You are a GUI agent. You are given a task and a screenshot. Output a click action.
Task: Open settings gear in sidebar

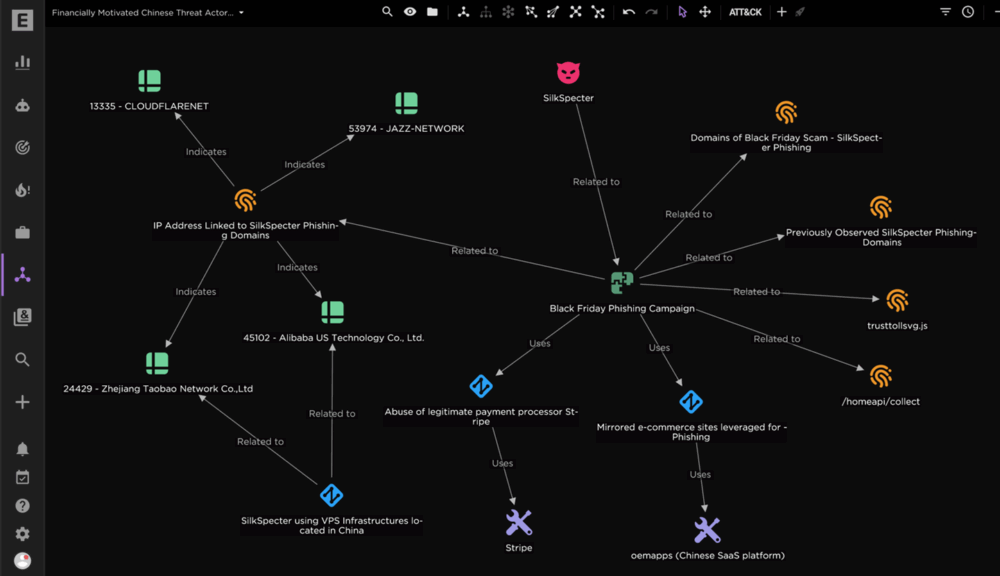pyautogui.click(x=22, y=534)
